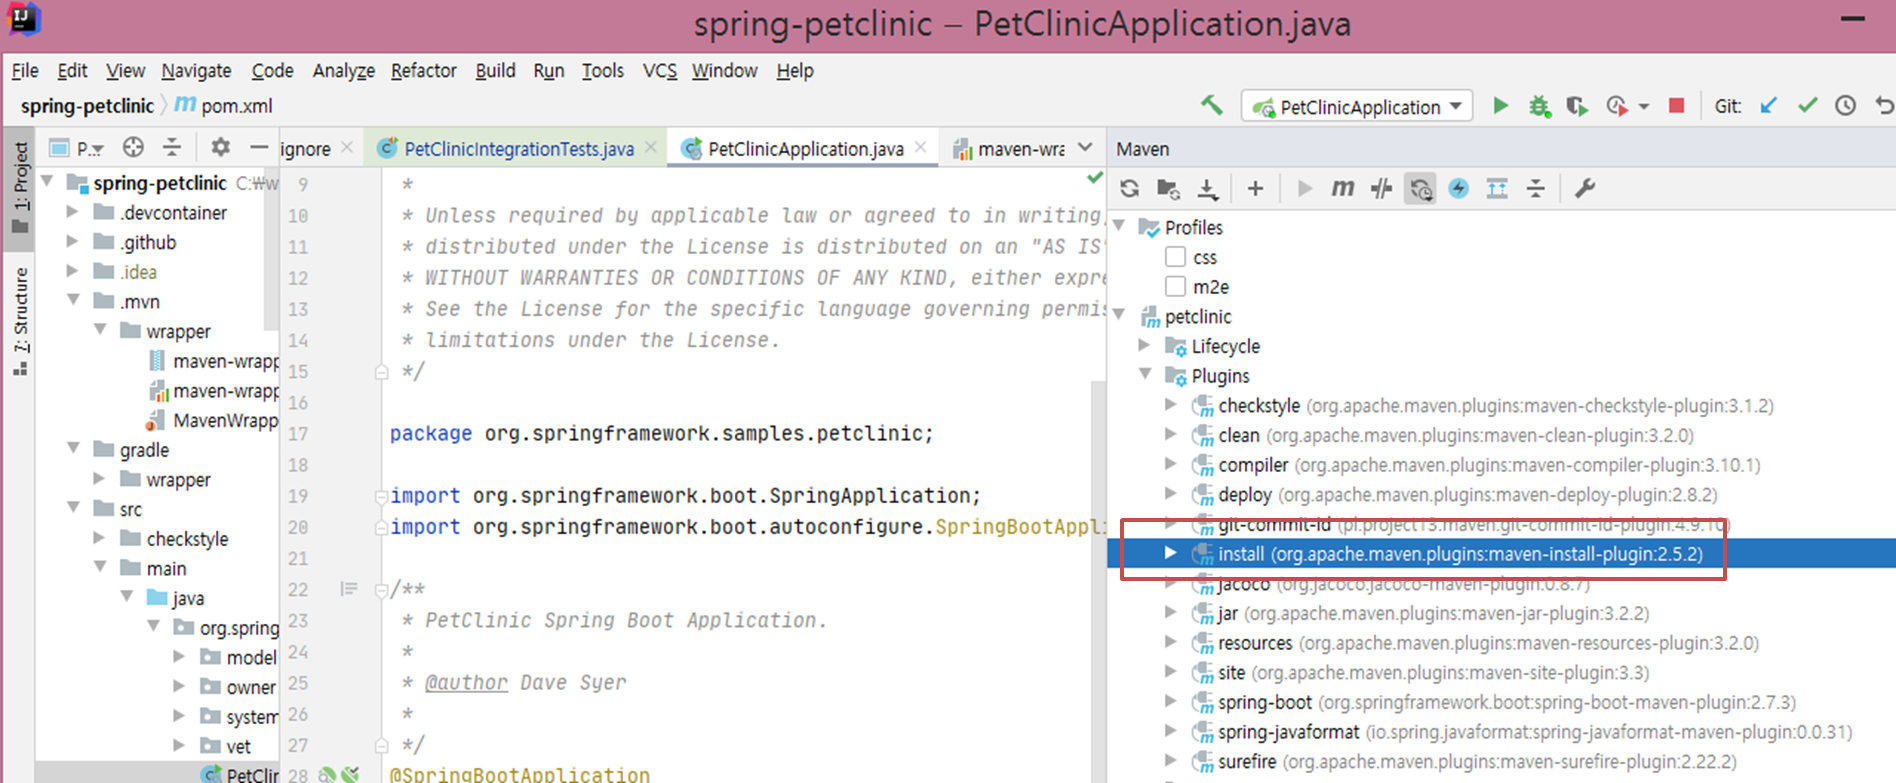Click the package declaration on line 17
The width and height of the screenshot is (1896, 783).
coord(661,433)
